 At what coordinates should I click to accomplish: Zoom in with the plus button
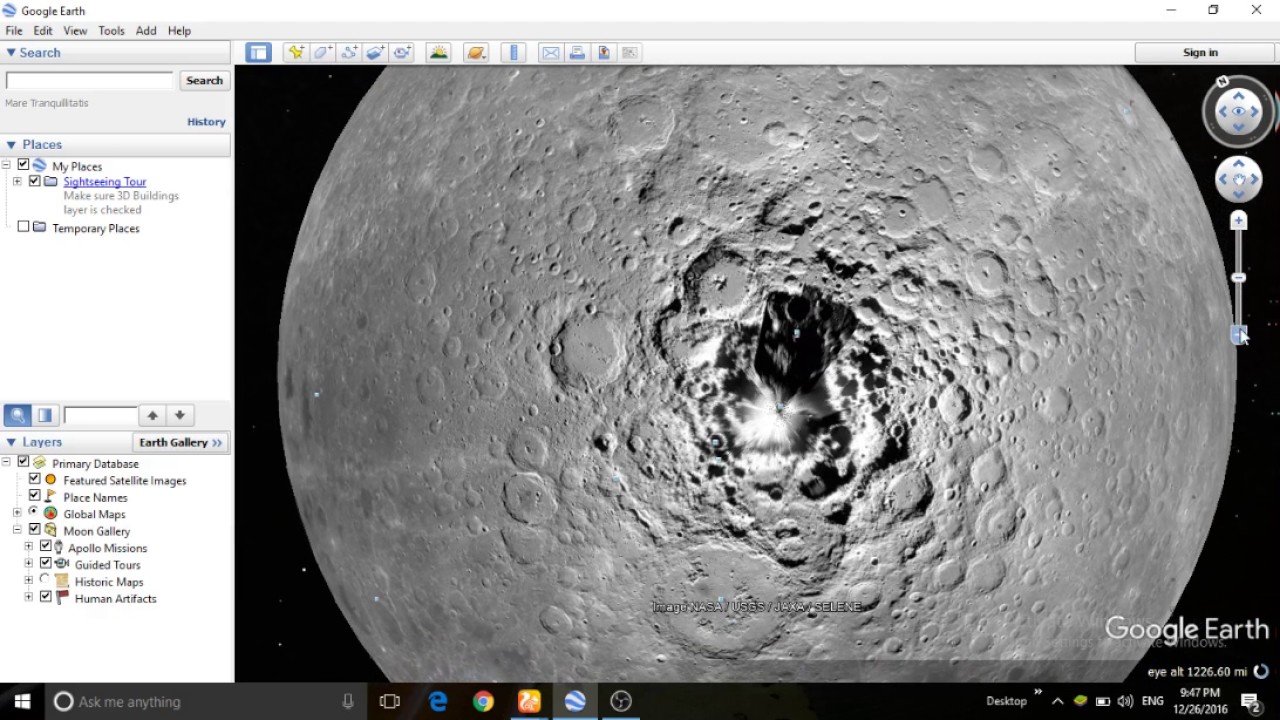tap(1239, 220)
